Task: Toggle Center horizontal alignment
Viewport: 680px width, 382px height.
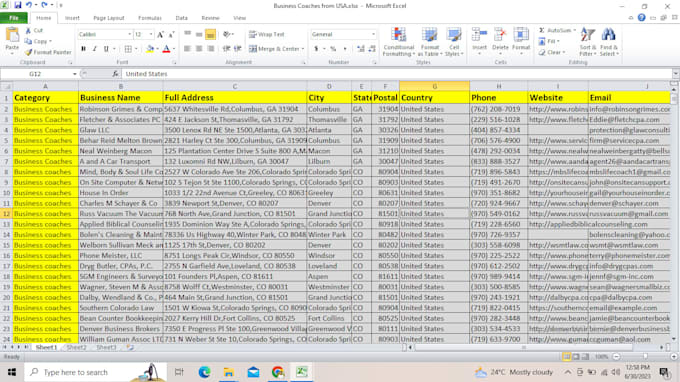Action: coord(199,49)
